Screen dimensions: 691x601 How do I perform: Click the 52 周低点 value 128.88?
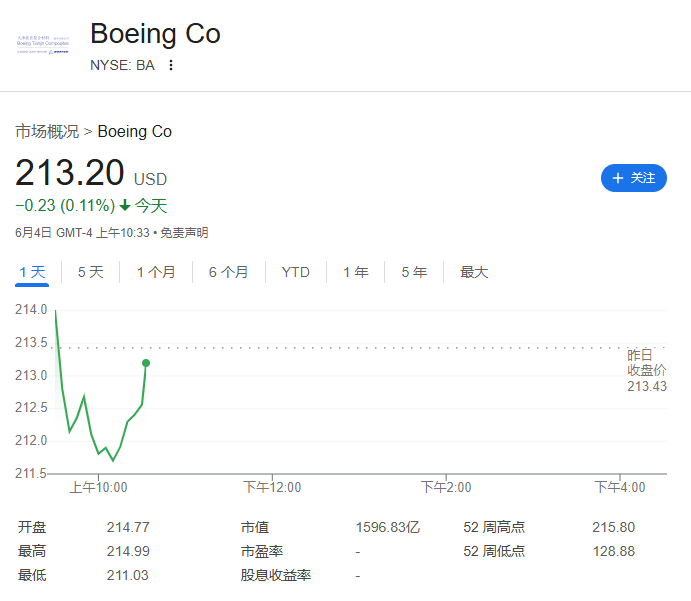click(613, 551)
